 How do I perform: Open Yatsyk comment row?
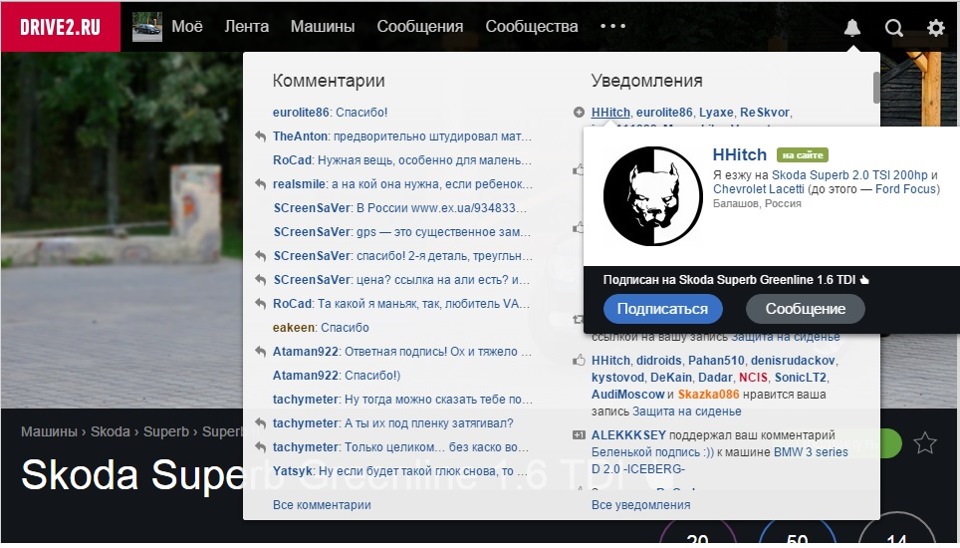[400, 471]
